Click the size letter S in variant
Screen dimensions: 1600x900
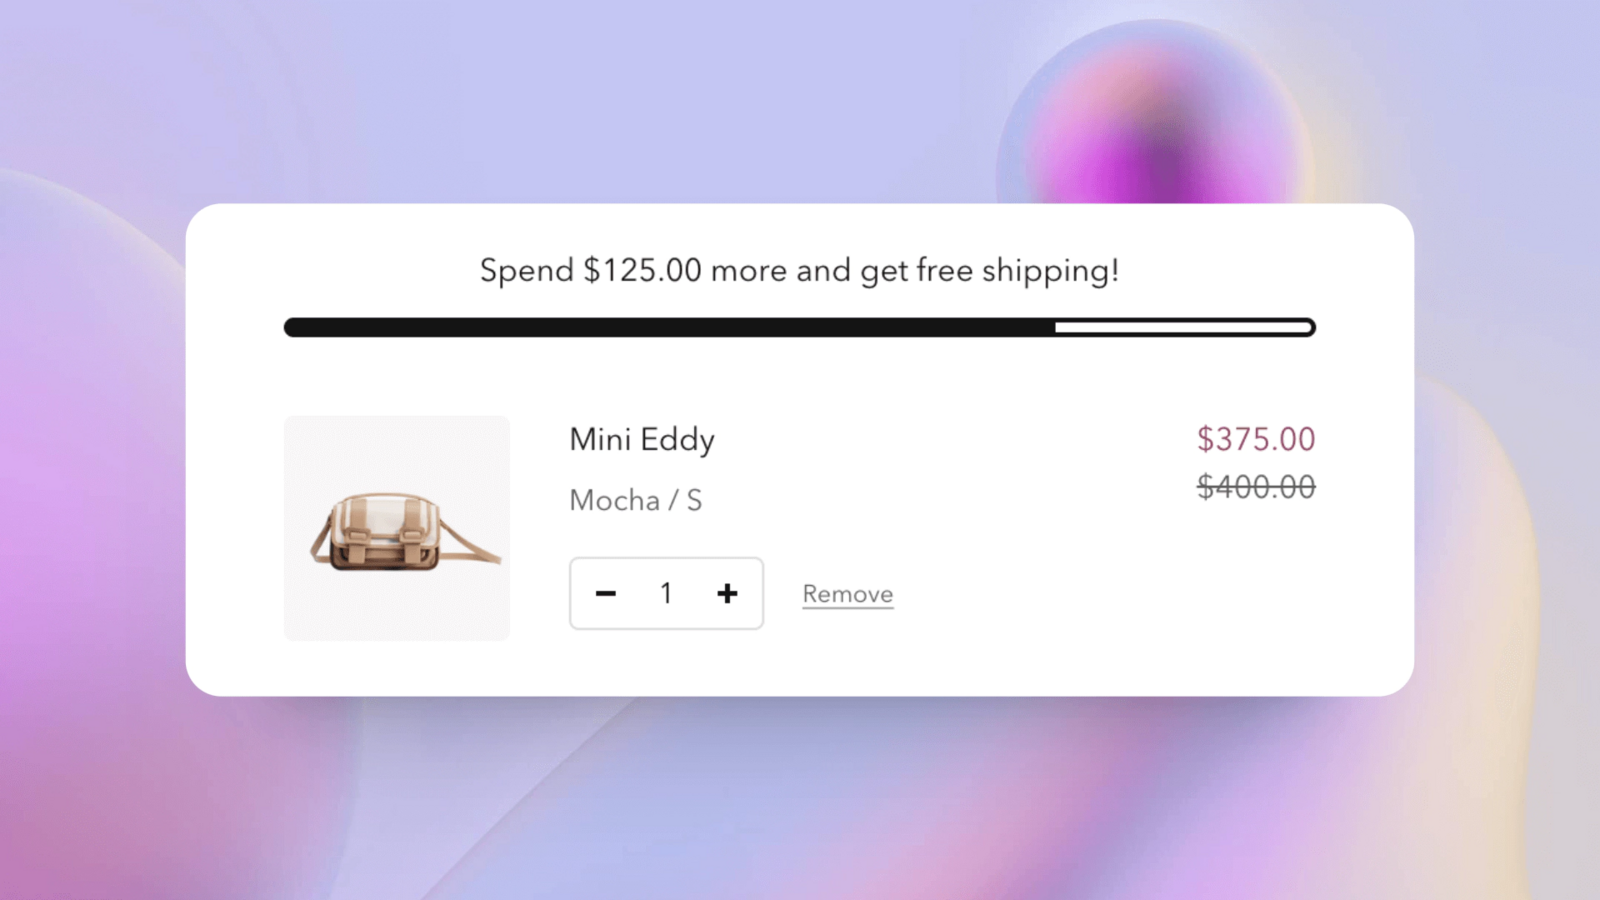694,500
